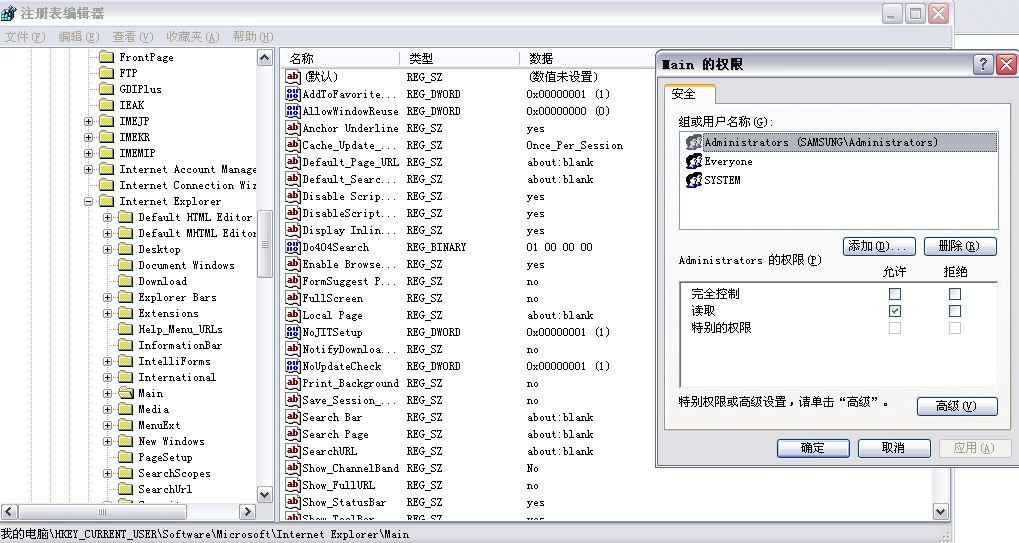Collapse the Internet Explorer tree node
1019x543 pixels.
[88, 201]
